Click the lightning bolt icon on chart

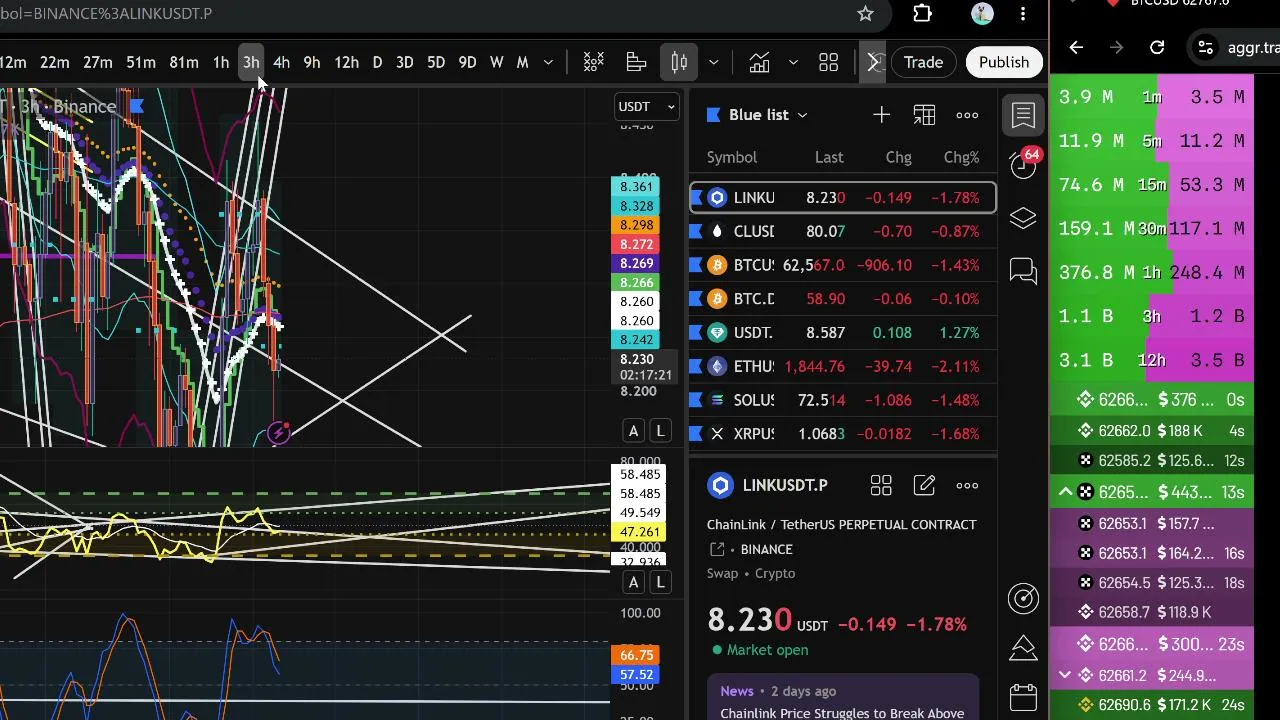(279, 433)
